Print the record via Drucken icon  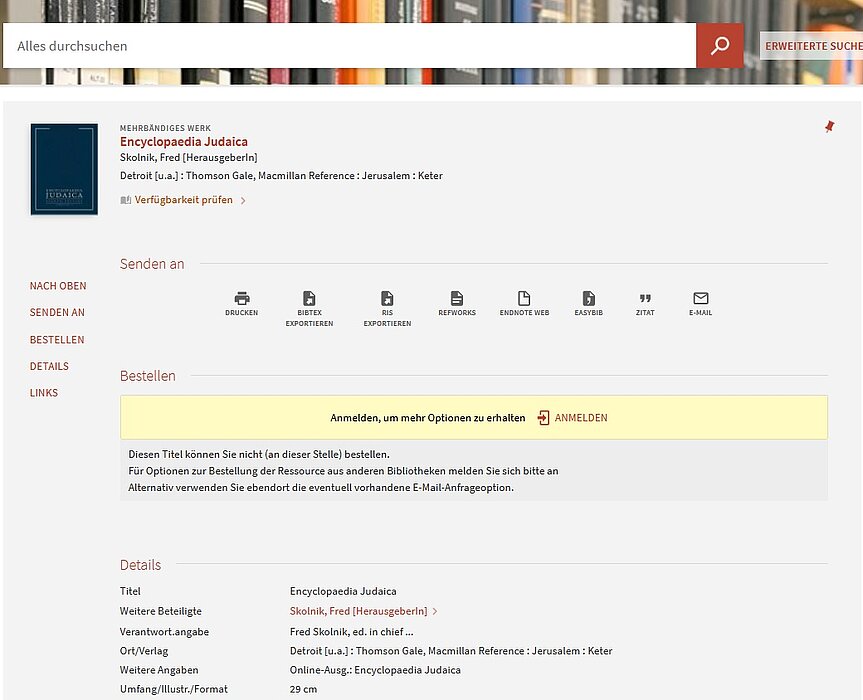point(242,304)
